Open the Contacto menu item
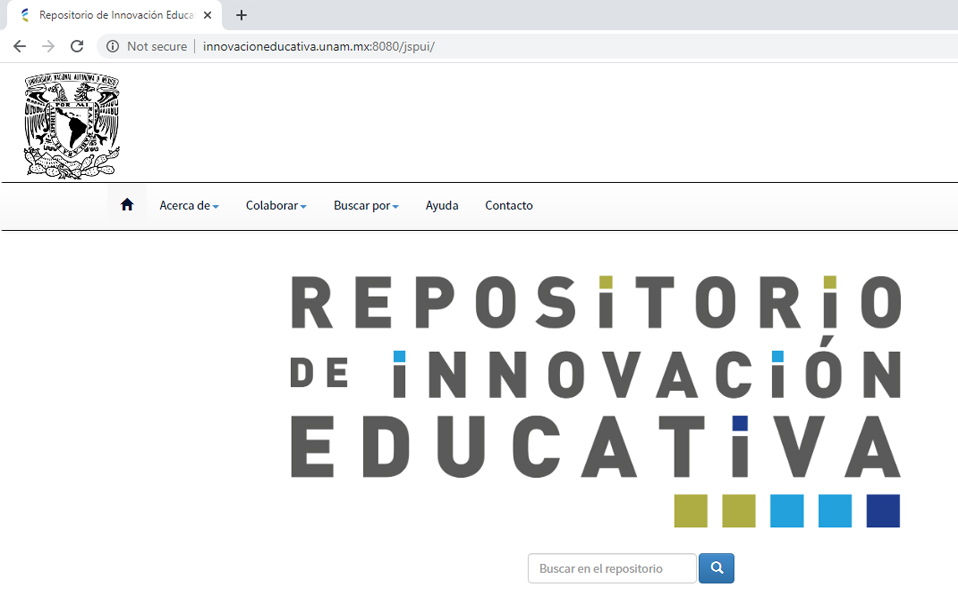958x596 pixels. pyautogui.click(x=509, y=206)
